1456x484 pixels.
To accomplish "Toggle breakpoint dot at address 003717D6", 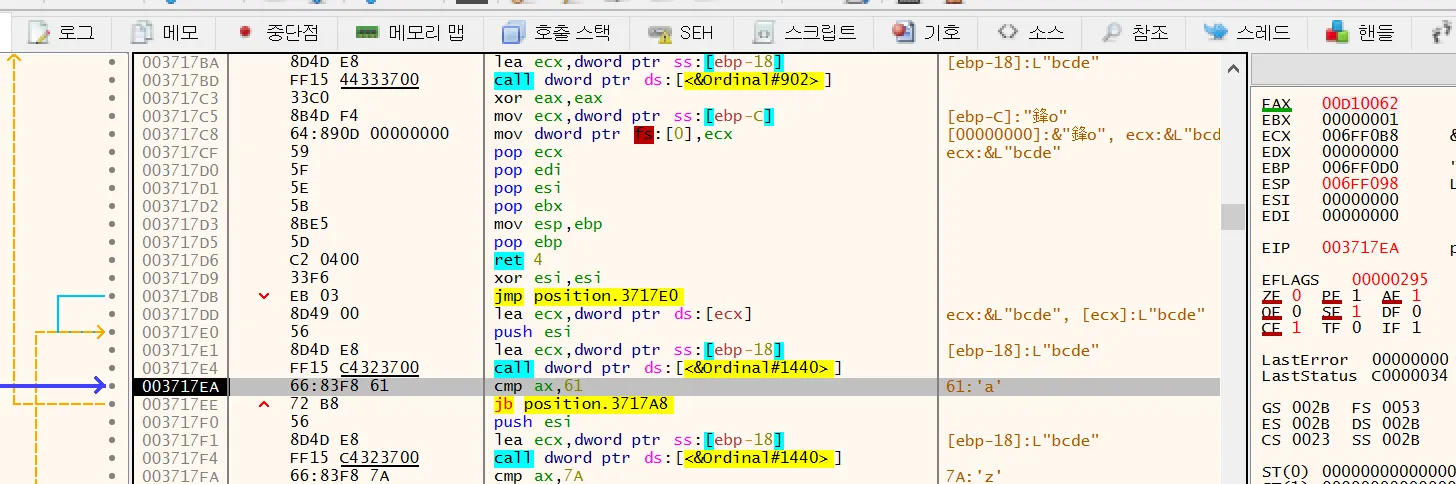I will pos(112,260).
